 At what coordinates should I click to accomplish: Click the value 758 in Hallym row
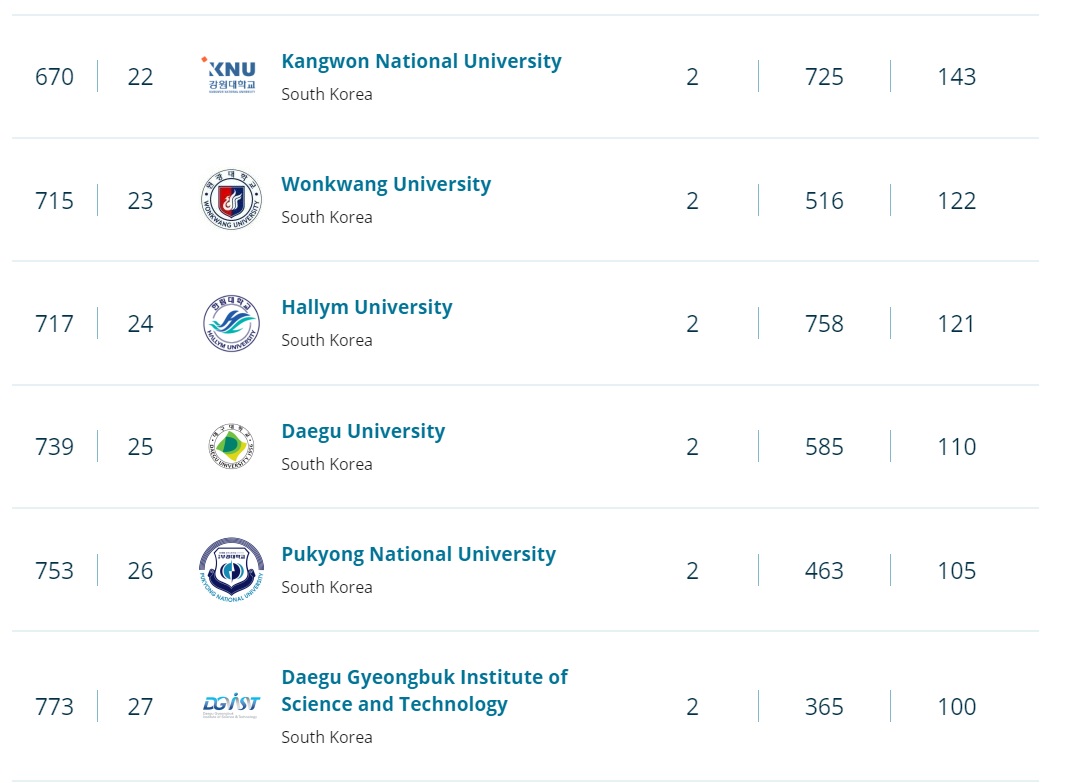tap(824, 324)
